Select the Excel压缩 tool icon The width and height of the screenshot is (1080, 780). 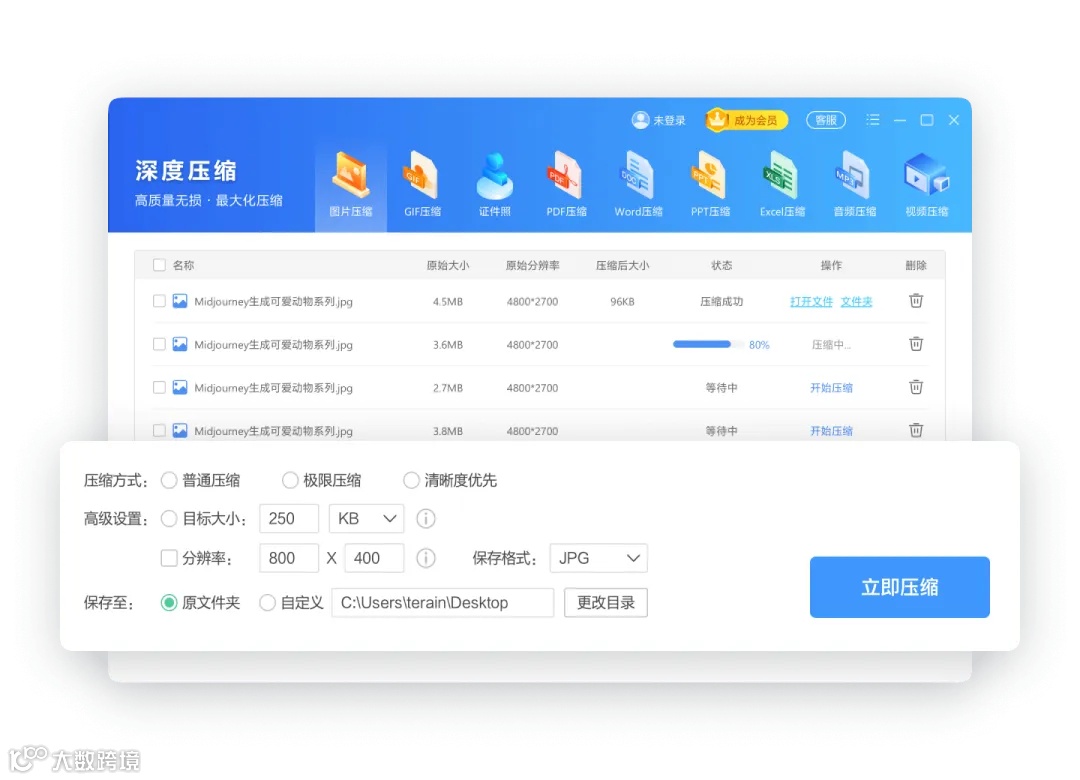tap(782, 180)
